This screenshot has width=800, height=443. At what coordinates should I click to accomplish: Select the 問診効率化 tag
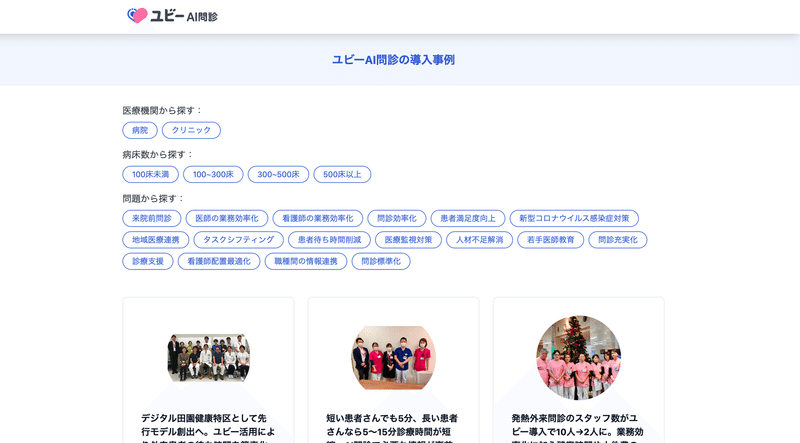(x=397, y=218)
